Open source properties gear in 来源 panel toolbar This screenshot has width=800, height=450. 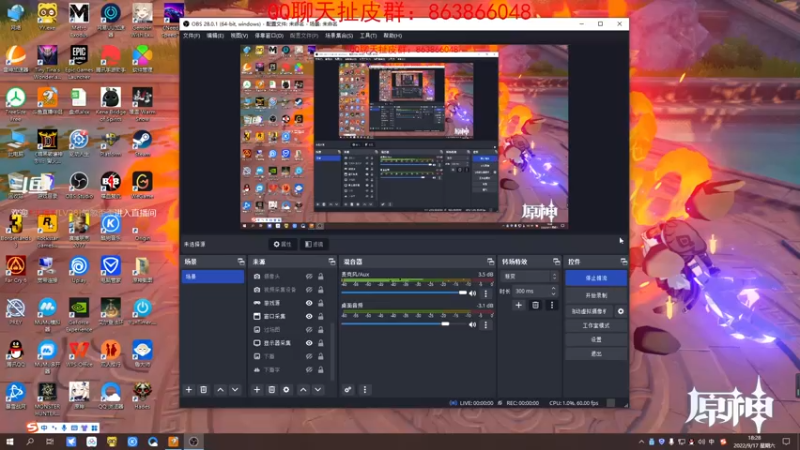(x=286, y=390)
